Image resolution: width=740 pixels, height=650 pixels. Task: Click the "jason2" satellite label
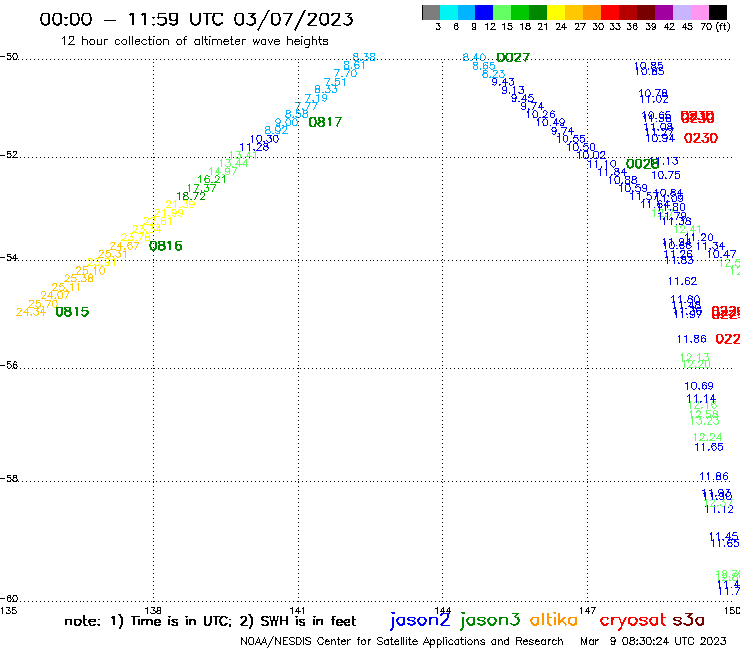420,620
